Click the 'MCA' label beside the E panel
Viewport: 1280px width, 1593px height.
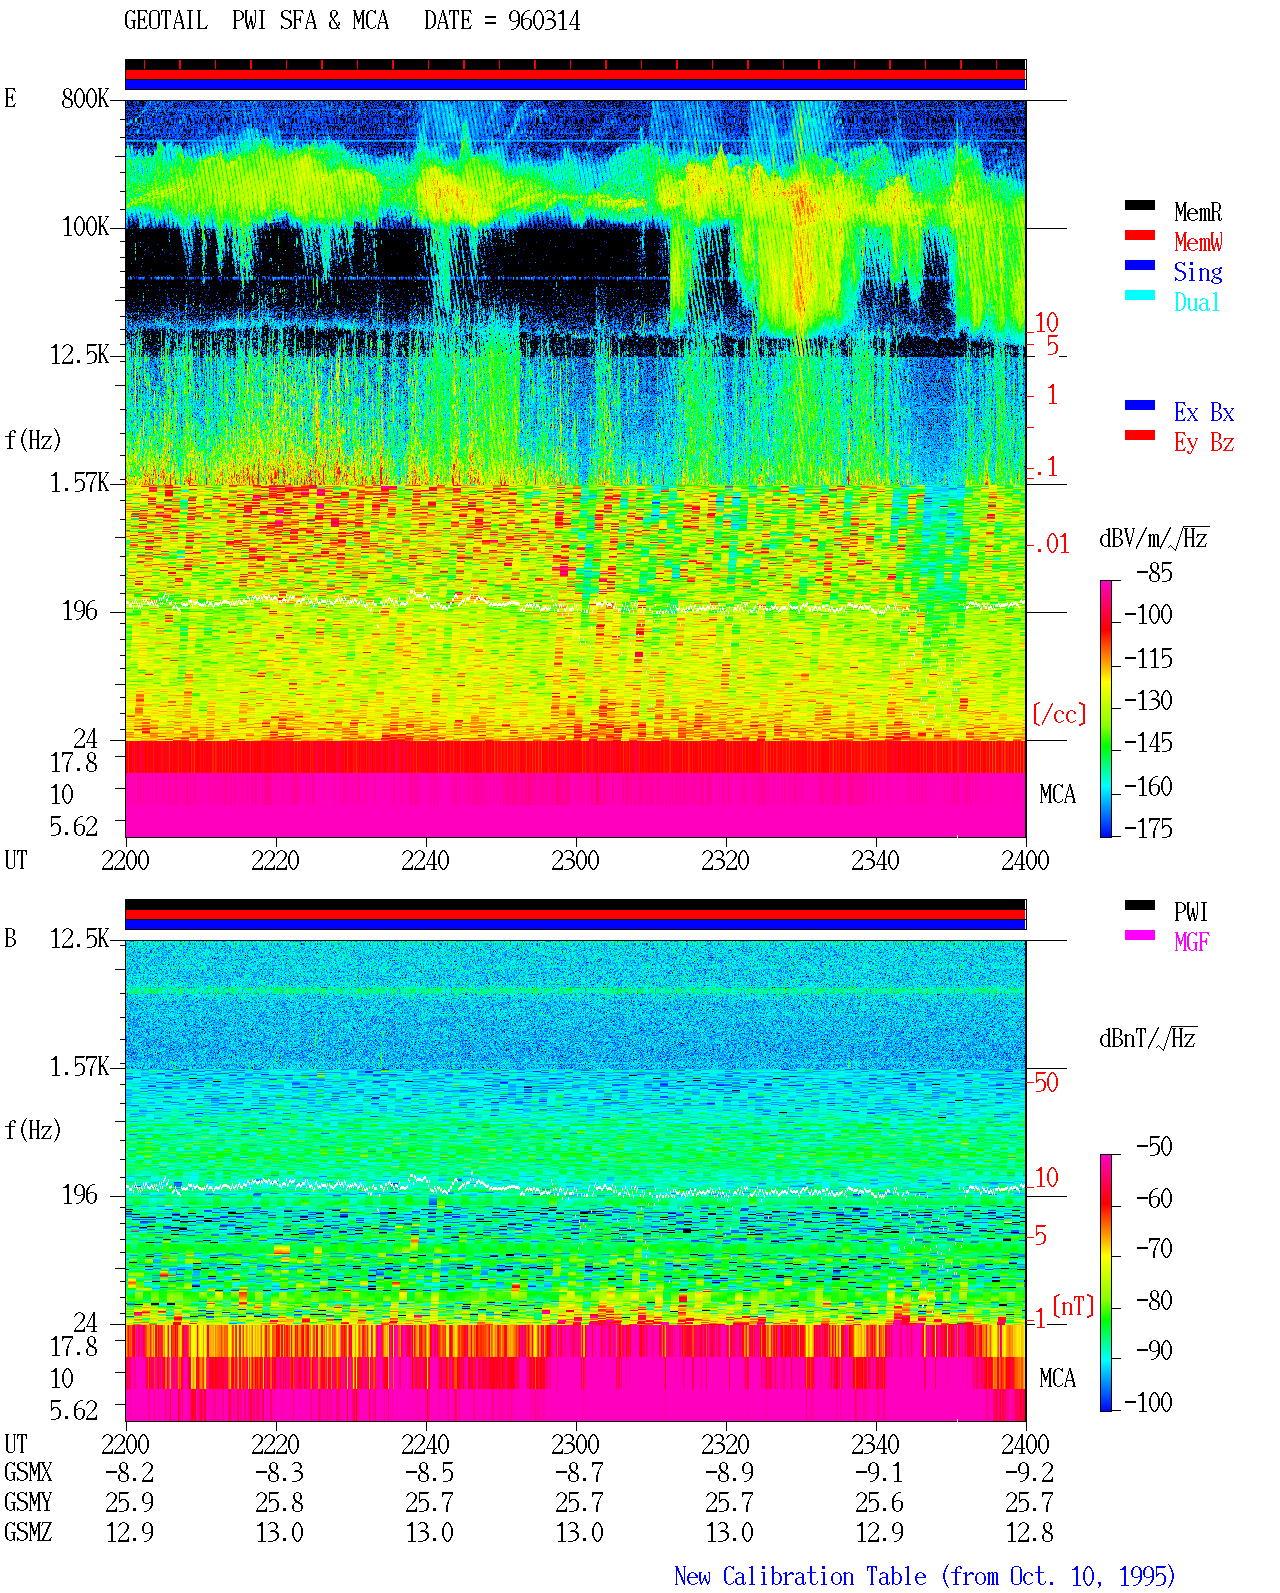click(1057, 795)
